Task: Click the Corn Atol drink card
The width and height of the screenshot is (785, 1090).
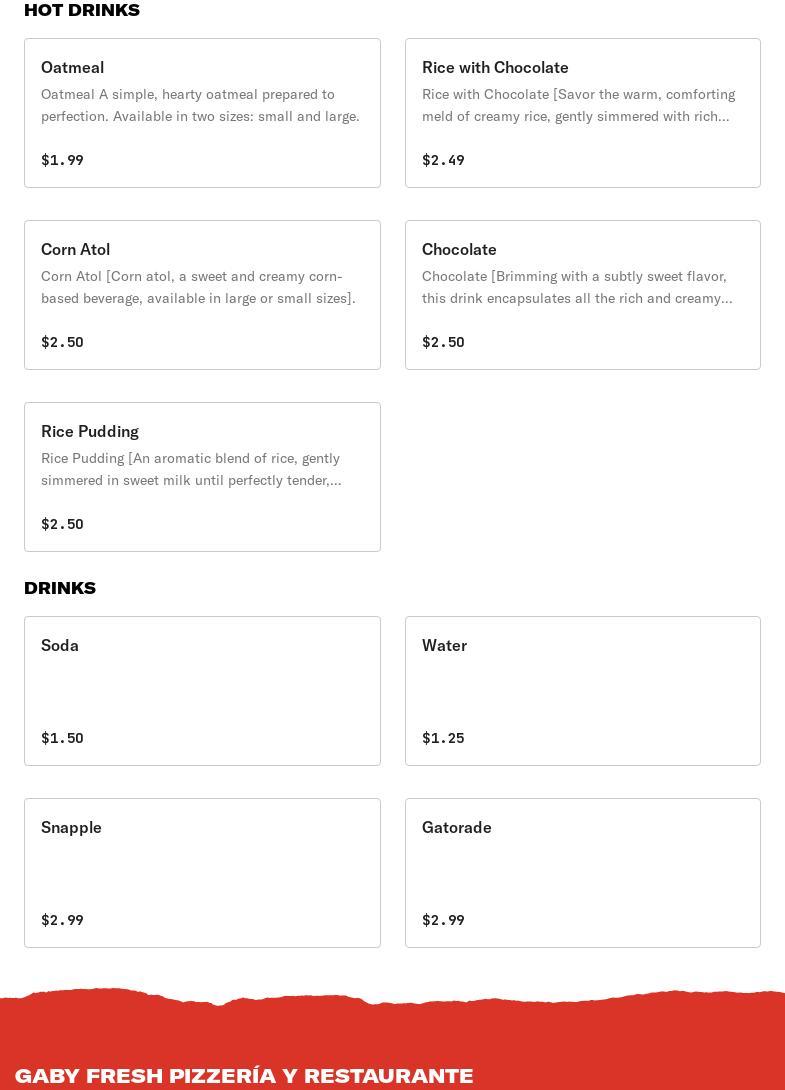Action: click(202, 295)
